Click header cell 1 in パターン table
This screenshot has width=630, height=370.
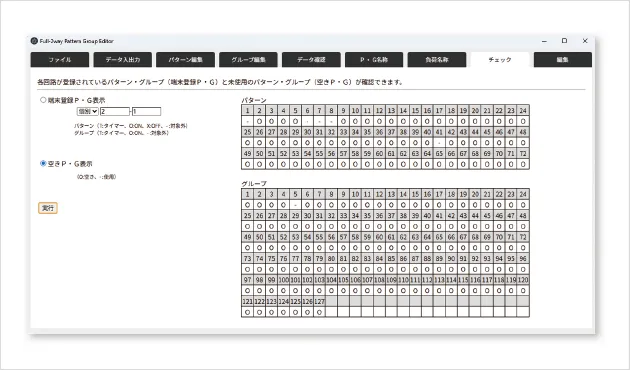coord(248,110)
